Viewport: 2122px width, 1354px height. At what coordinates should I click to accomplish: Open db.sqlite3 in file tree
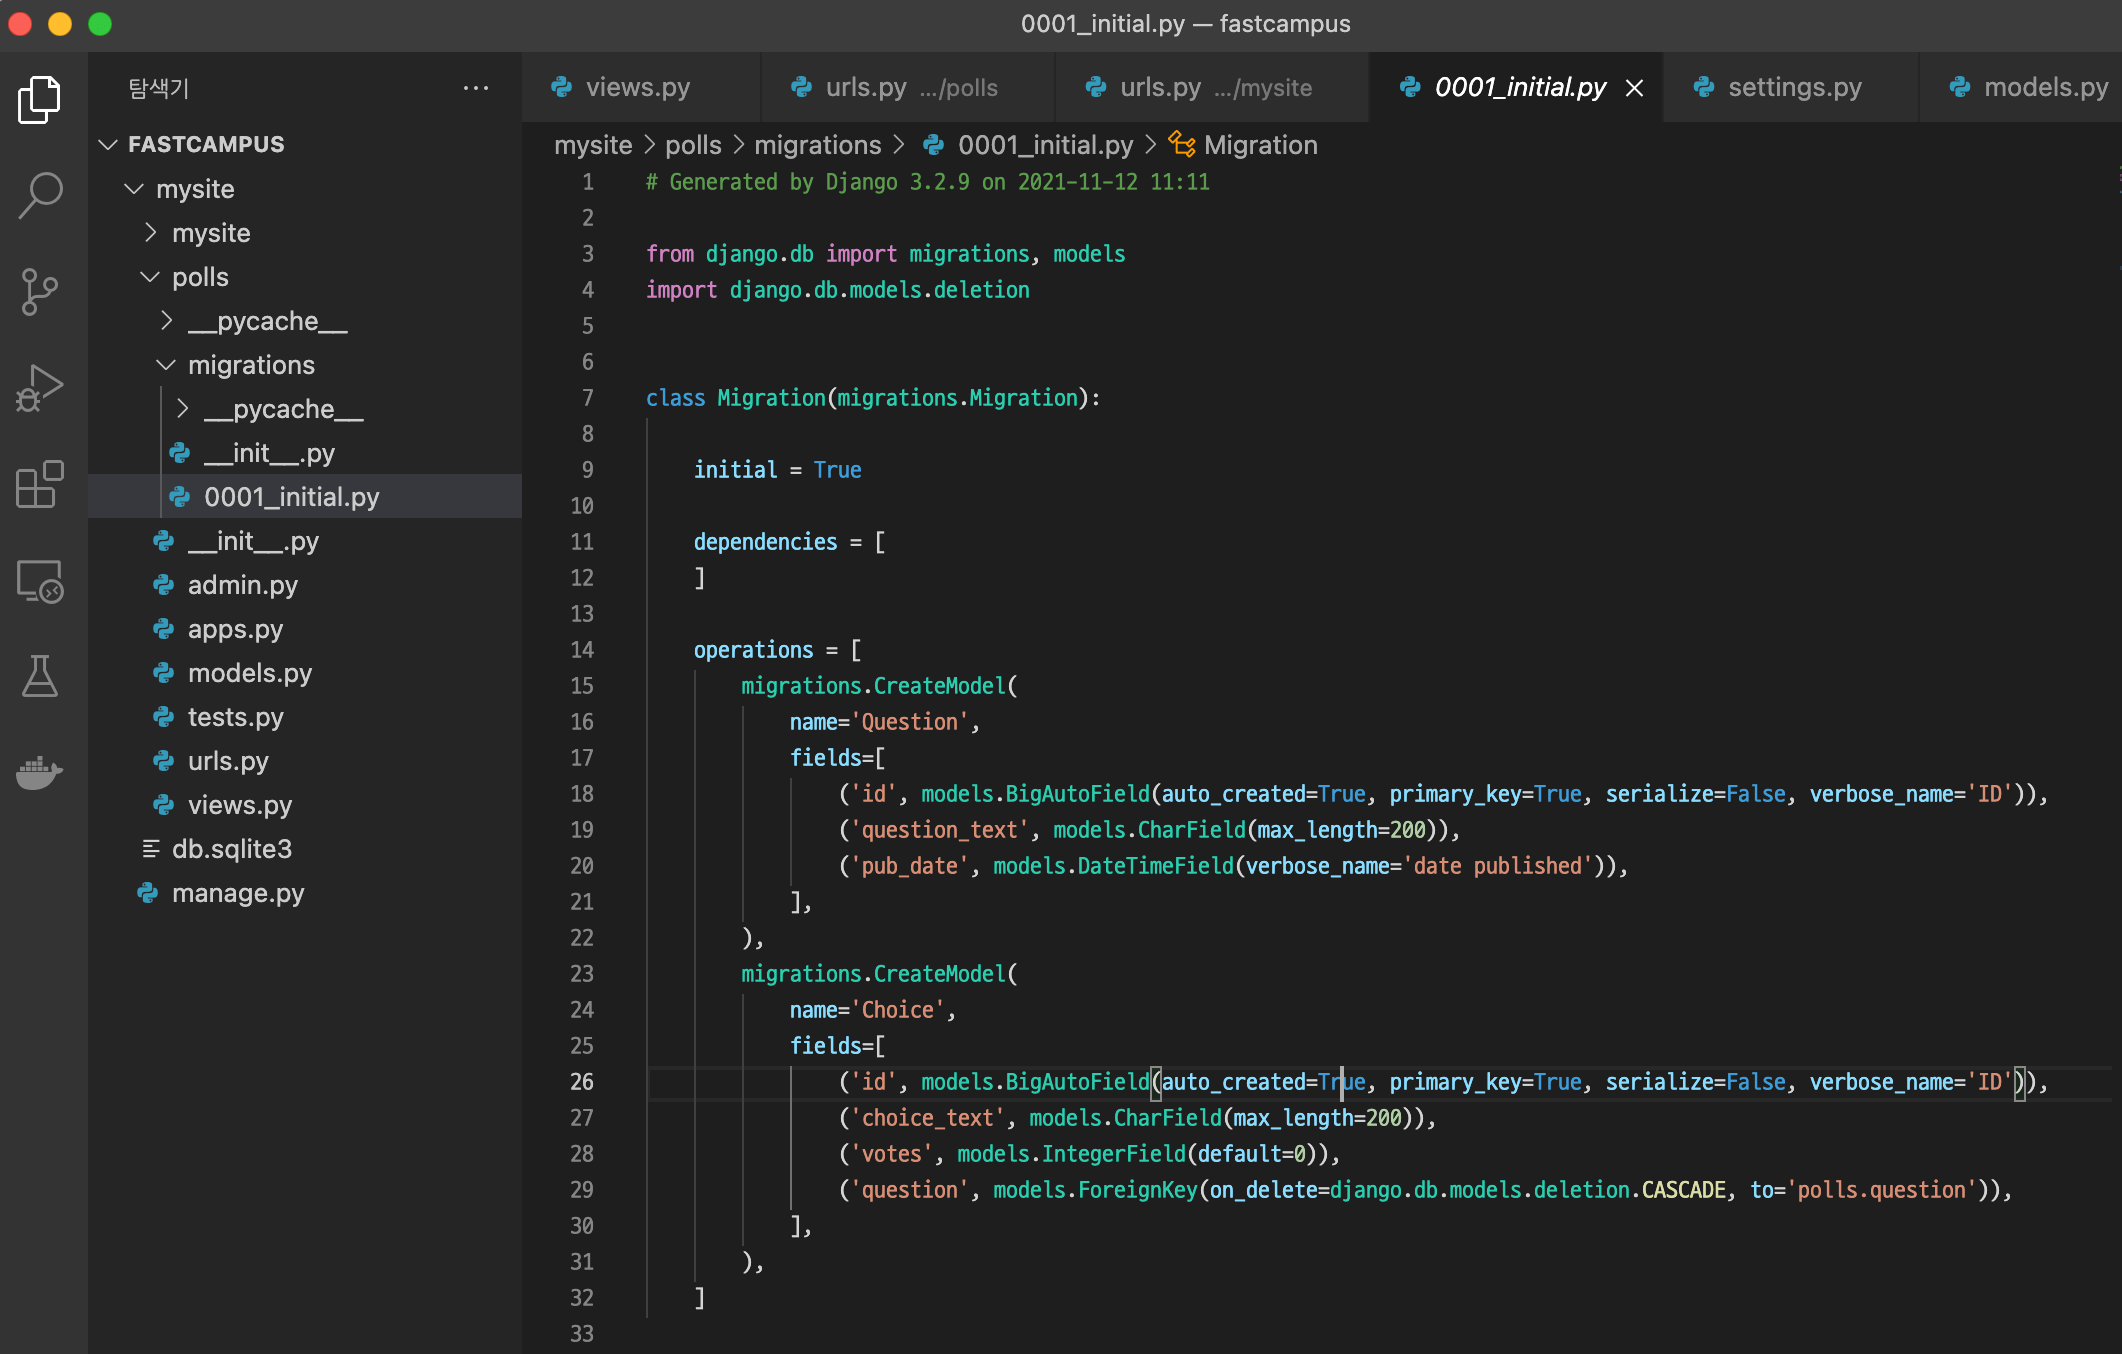[231, 849]
